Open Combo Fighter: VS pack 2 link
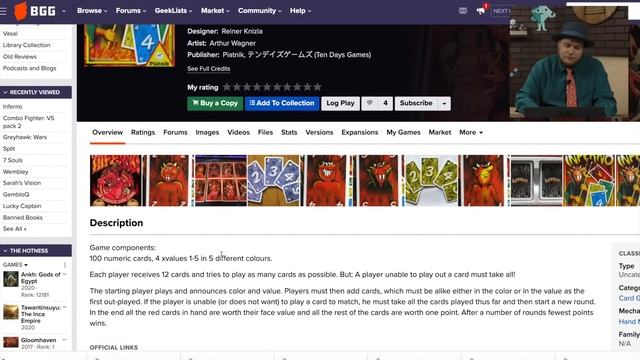640x360 pixels. coord(28,122)
